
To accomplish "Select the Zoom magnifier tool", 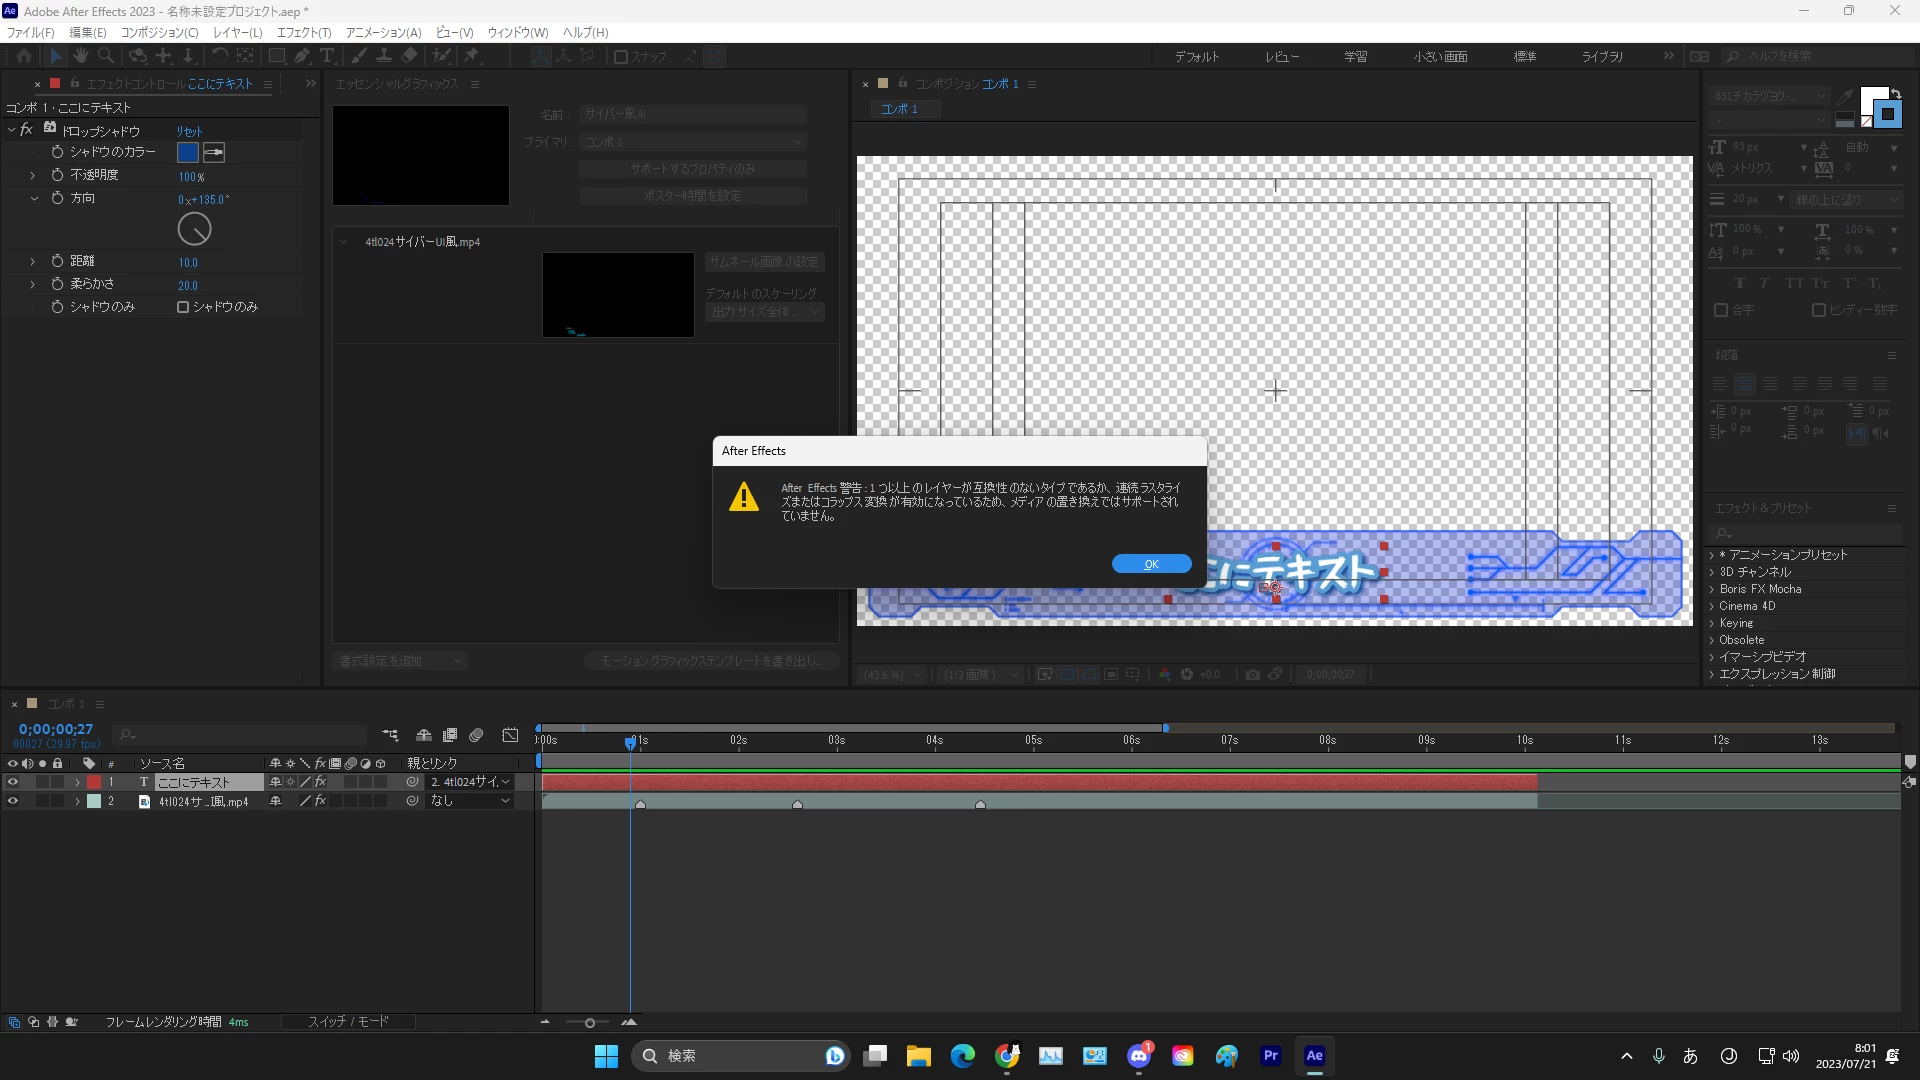I will 106,57.
